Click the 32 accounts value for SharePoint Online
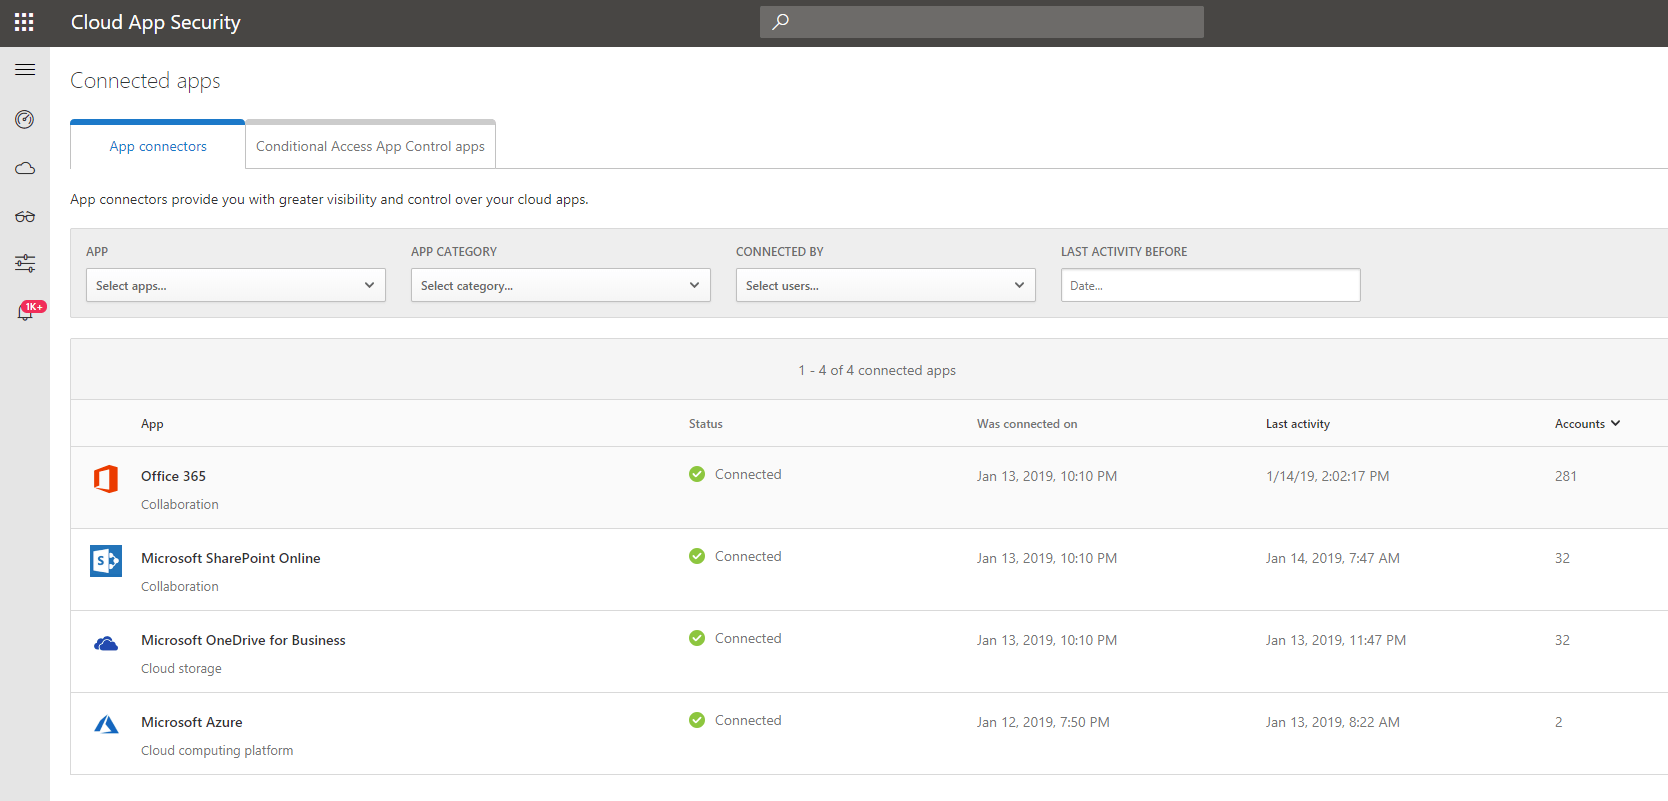This screenshot has width=1668, height=801. coord(1563,558)
